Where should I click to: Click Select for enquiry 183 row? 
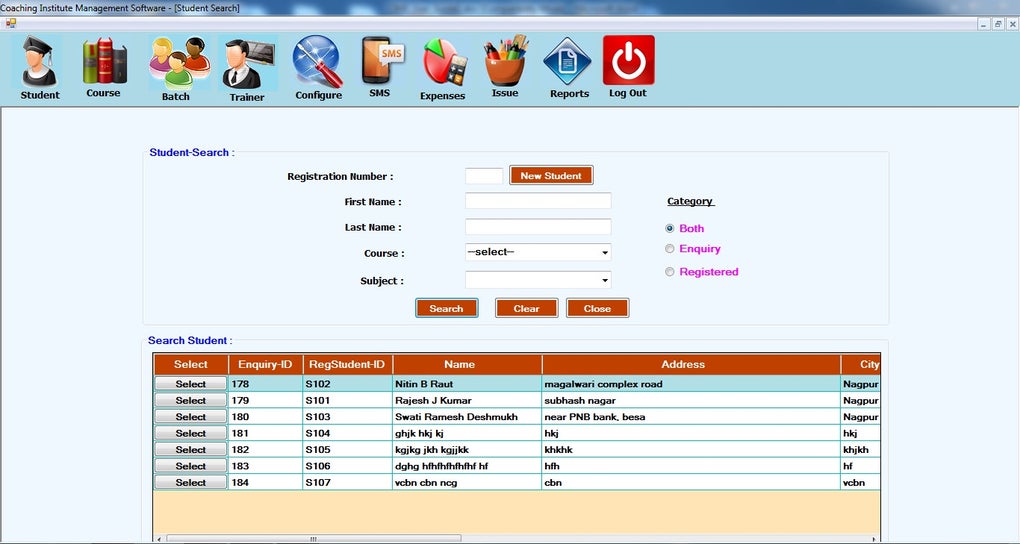pos(191,466)
